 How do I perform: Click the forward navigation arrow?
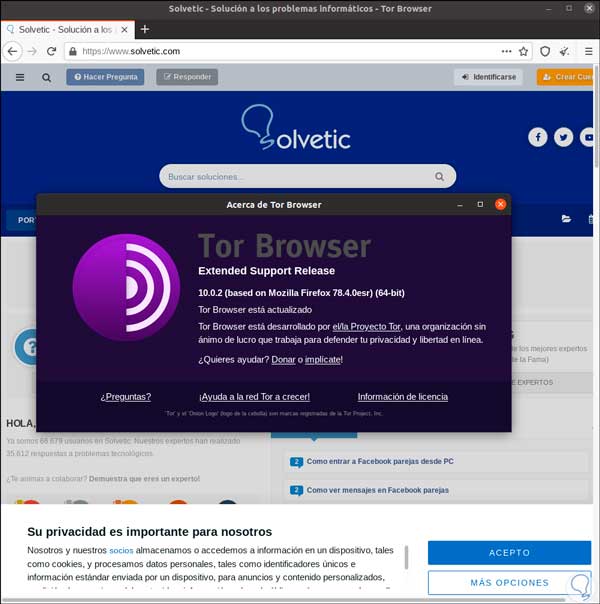coord(32,51)
